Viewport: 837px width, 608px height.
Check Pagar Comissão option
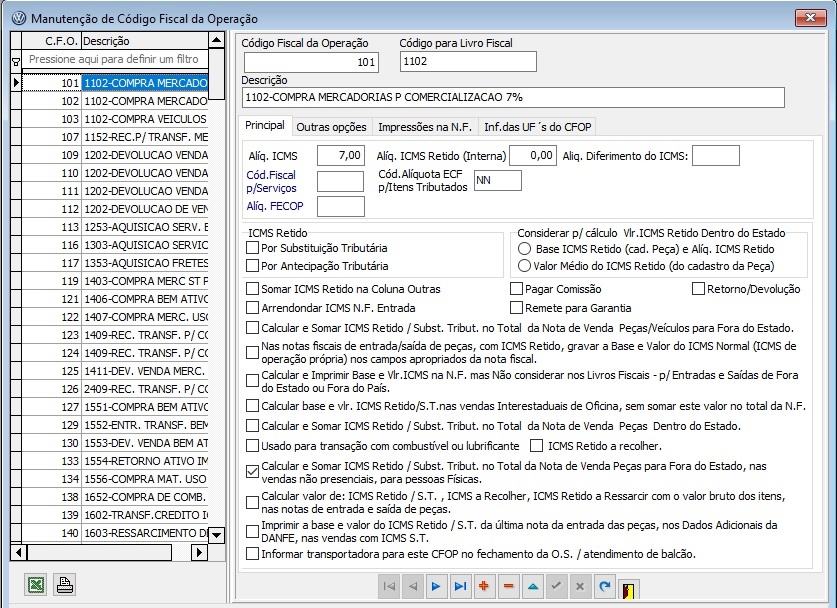516,289
